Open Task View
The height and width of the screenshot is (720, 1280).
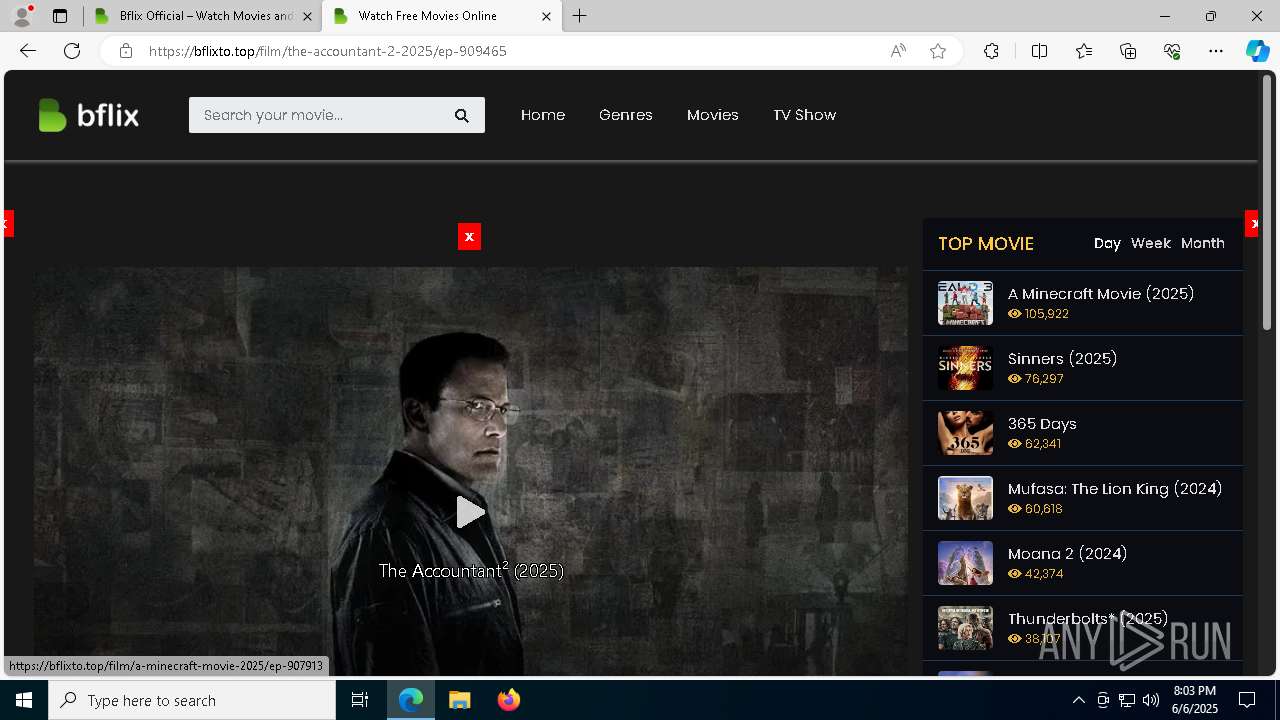[360, 700]
